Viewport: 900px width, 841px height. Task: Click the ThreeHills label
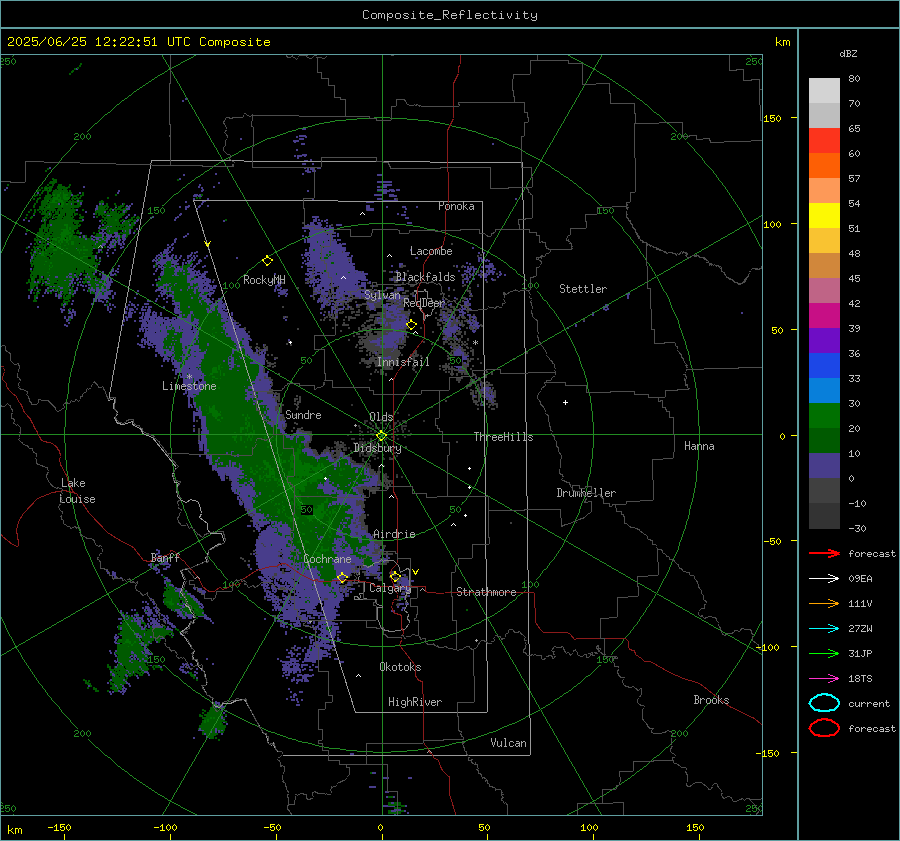[503, 437]
